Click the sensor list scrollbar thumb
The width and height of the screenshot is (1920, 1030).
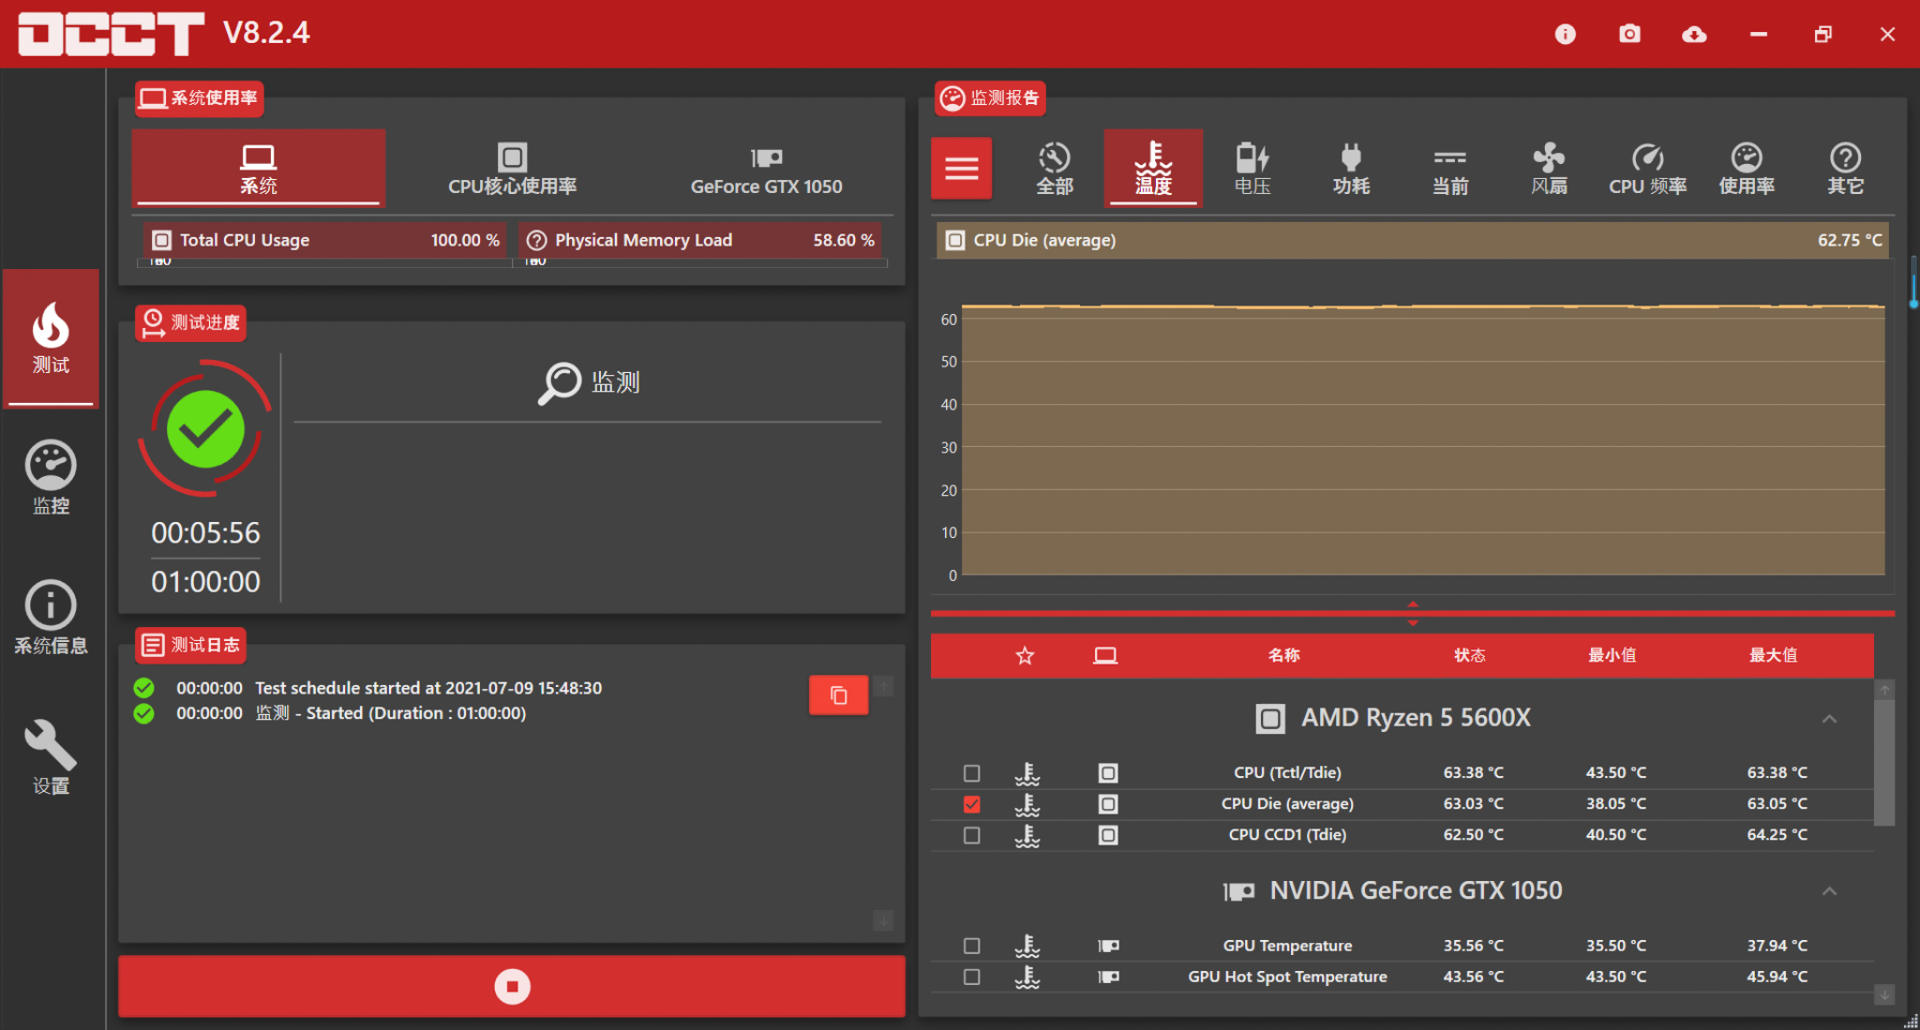[1884, 763]
